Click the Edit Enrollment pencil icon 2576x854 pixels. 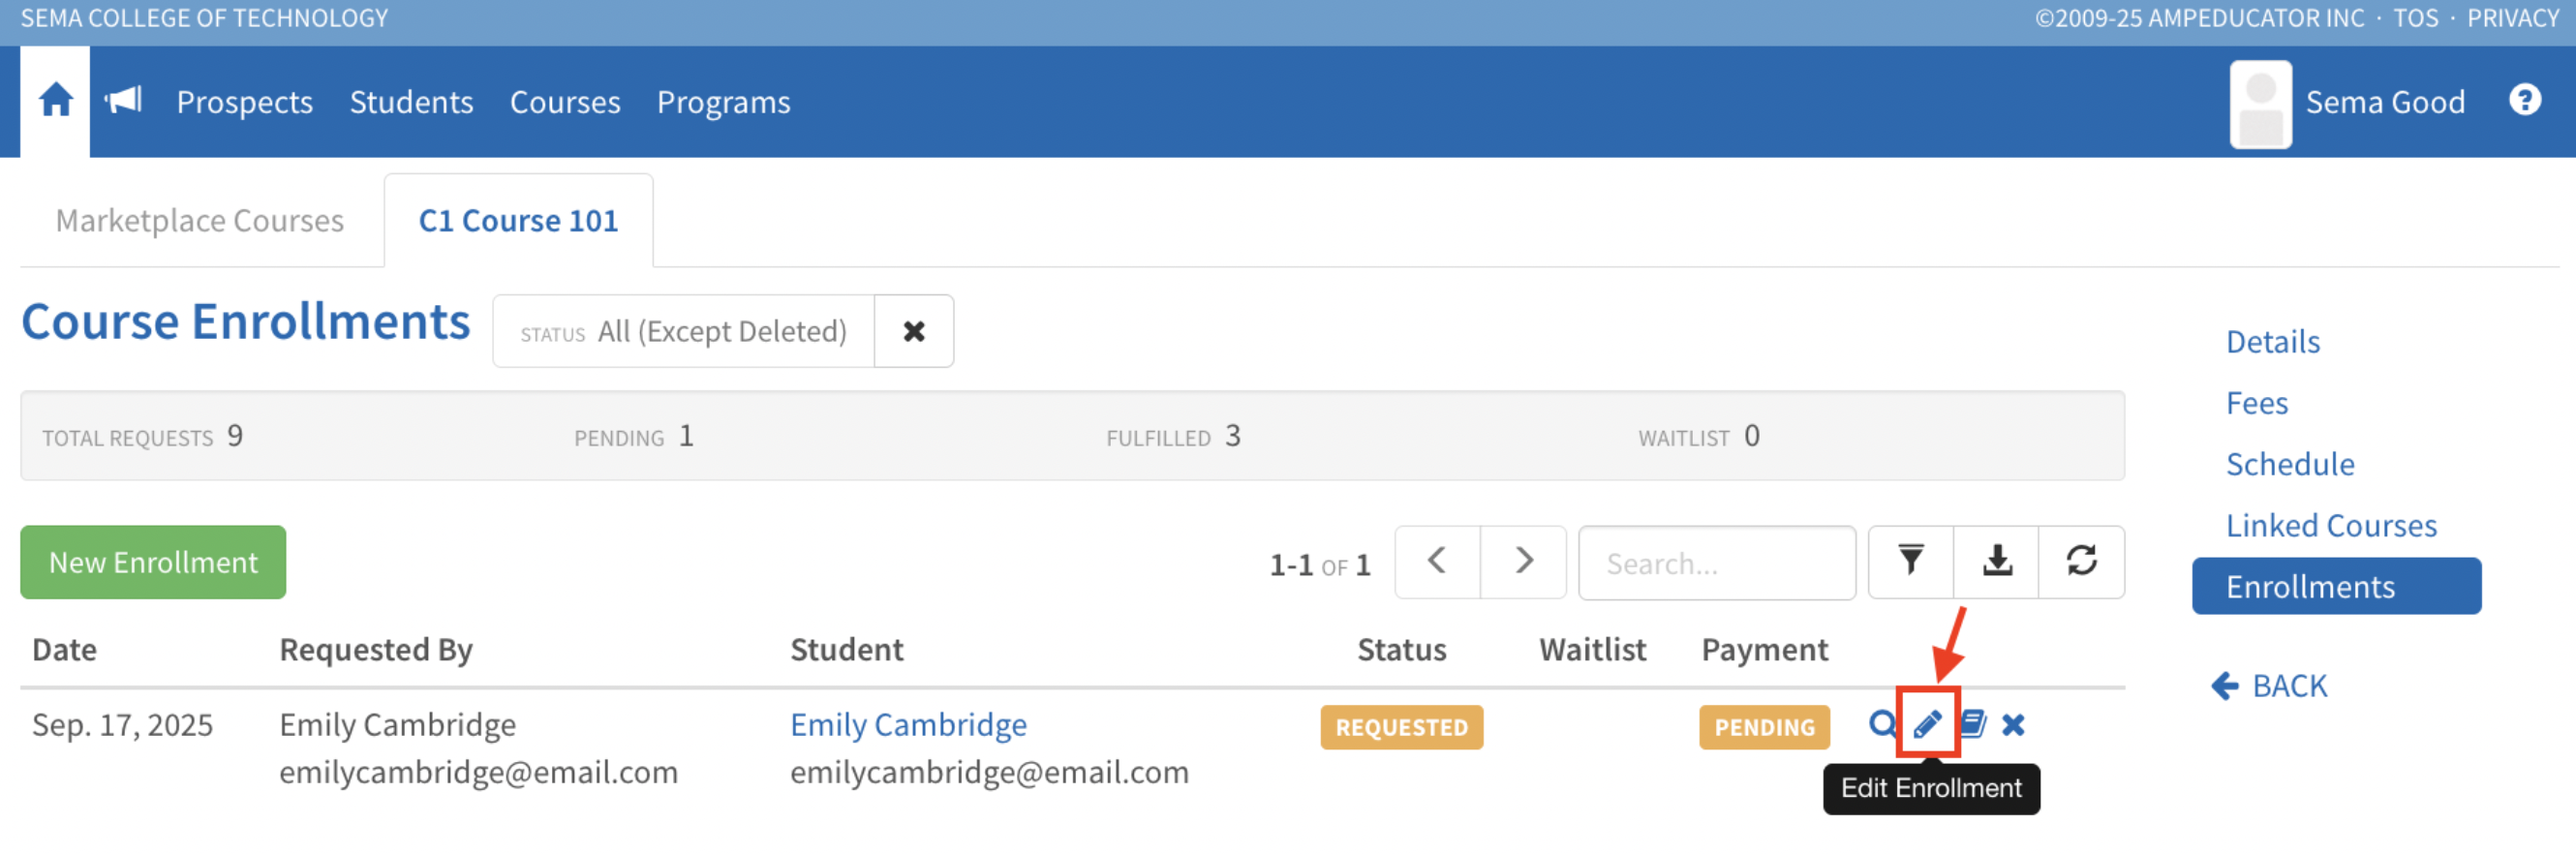pos(1927,724)
